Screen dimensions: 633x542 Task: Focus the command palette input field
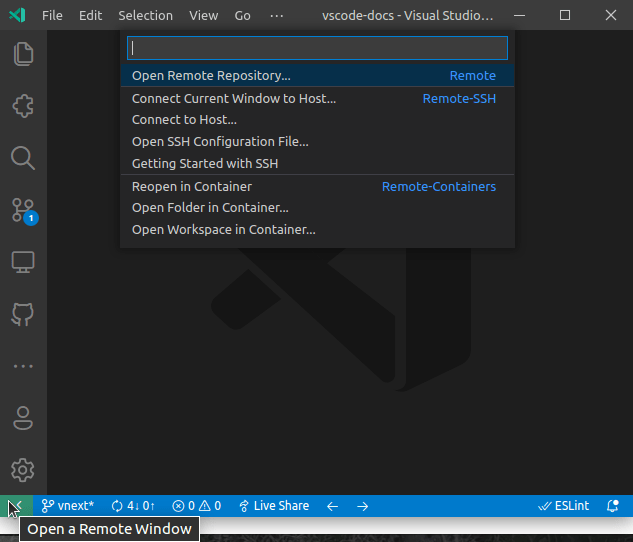click(x=317, y=48)
